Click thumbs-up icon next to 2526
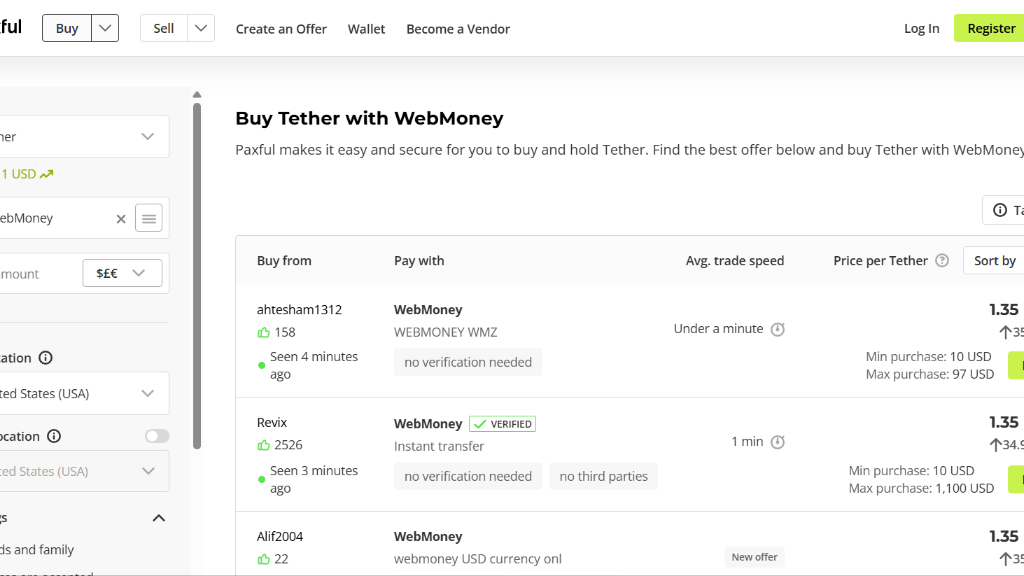This screenshot has width=1024, height=576. [x=264, y=445]
